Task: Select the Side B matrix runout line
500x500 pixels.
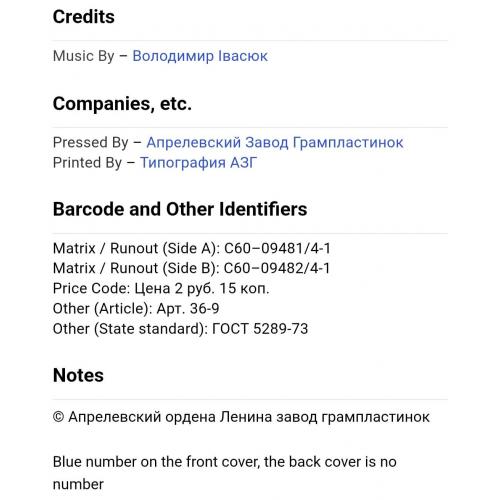Action: click(x=192, y=268)
